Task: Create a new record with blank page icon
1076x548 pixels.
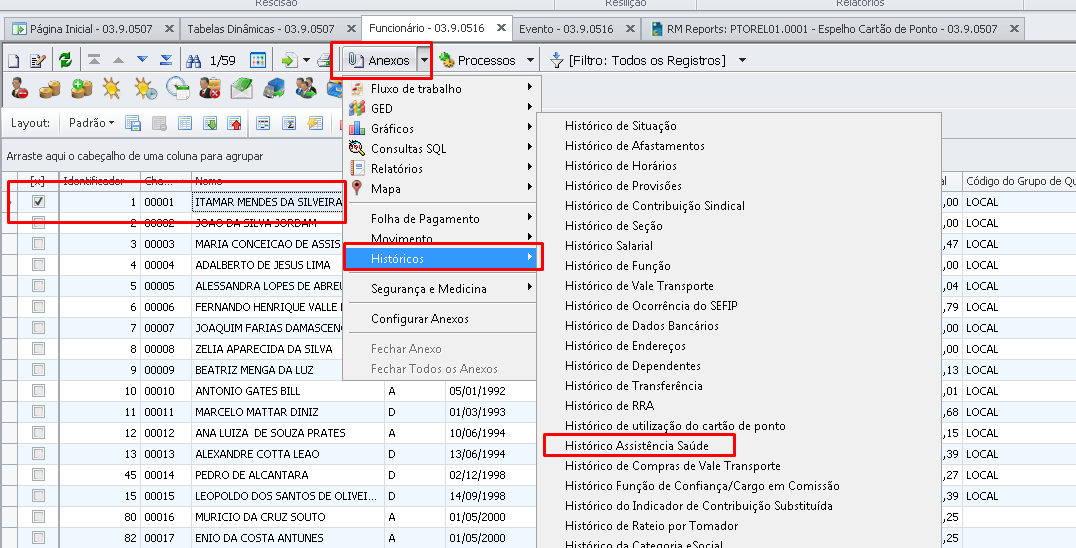Action: click(14, 60)
